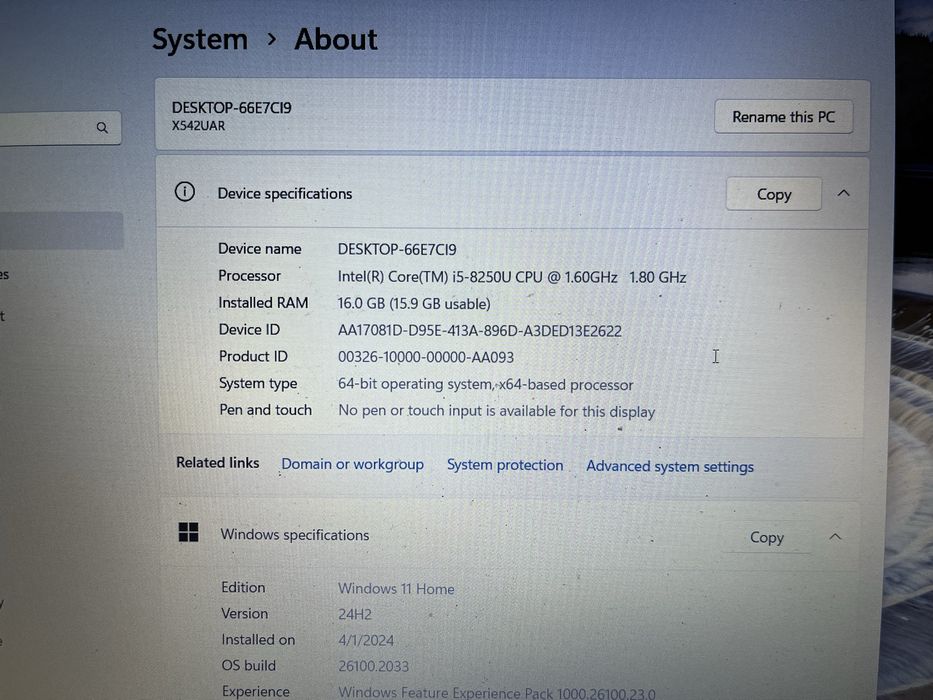This screenshot has height=700, width=933.
Task: Click the Device specifications heading text
Action: [x=284, y=193]
